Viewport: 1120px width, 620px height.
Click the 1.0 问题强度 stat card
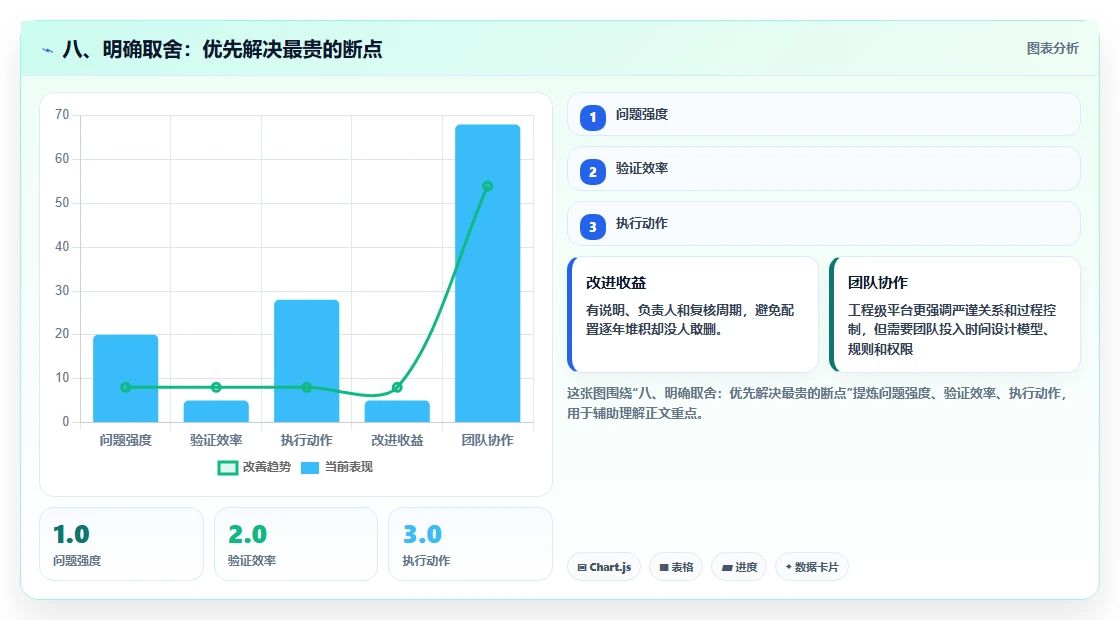(121, 544)
